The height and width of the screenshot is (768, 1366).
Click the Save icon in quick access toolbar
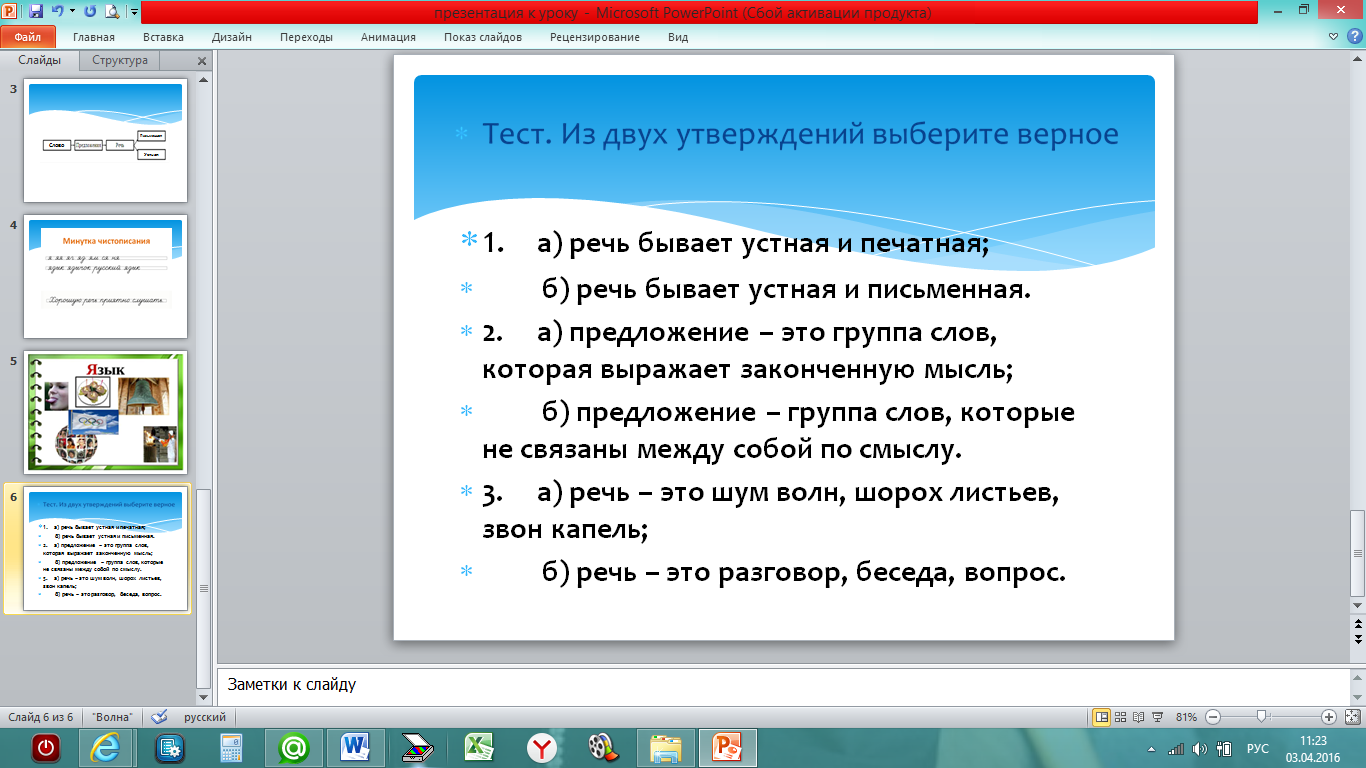36,12
